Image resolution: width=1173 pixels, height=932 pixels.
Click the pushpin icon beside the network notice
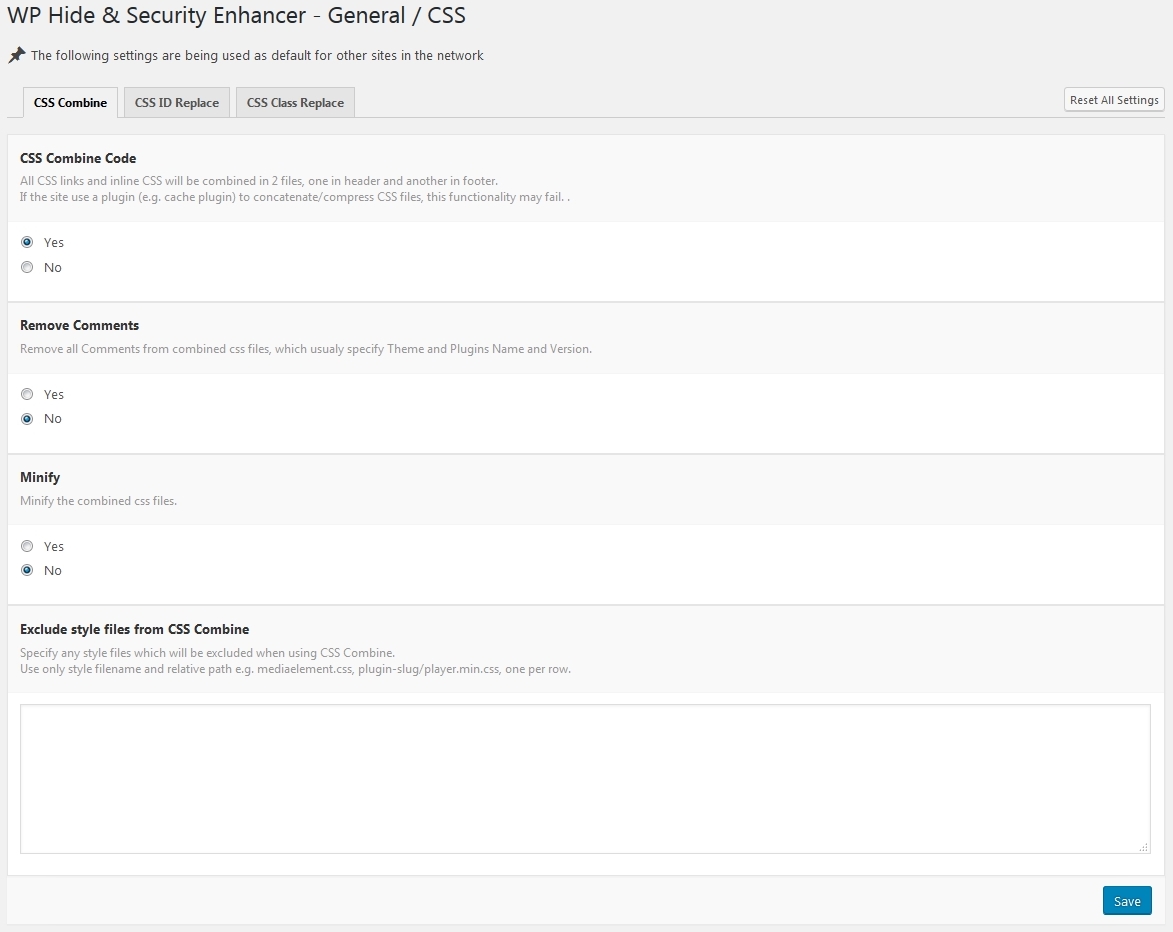pos(16,55)
